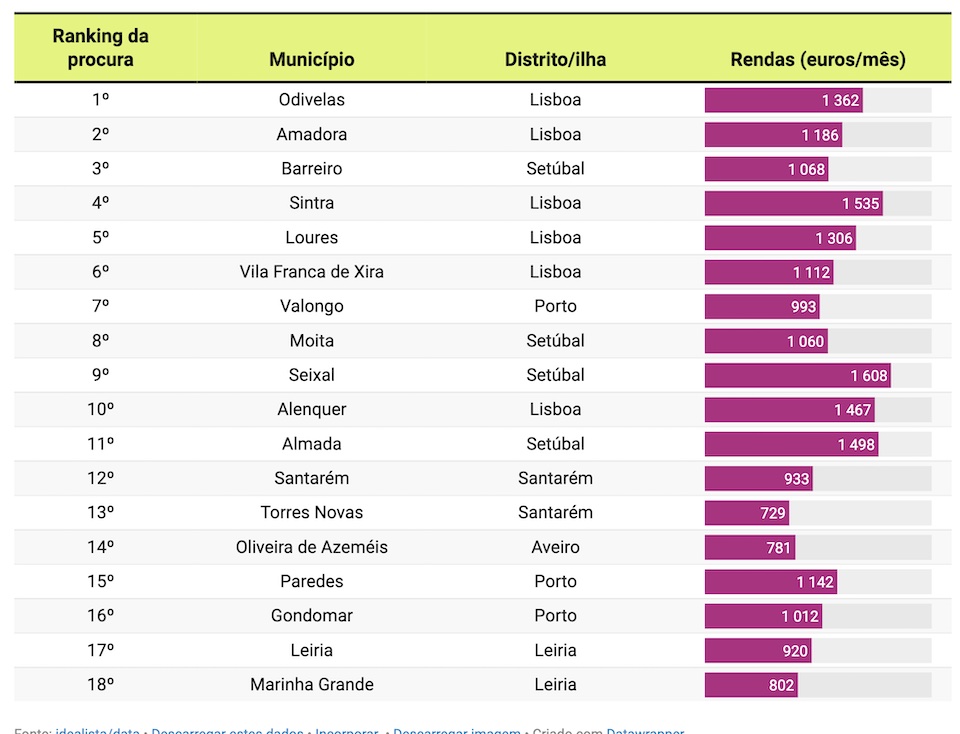Click the Almada rent bar showing 1 498

pos(791,444)
